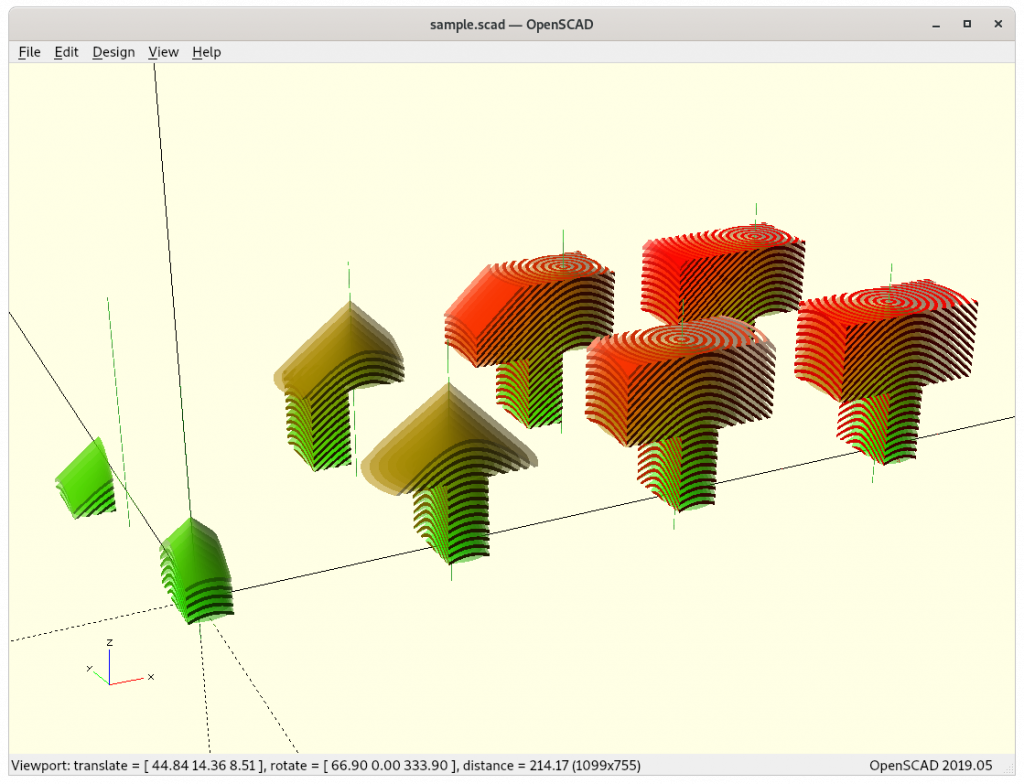The width and height of the screenshot is (1024, 784).
Task: Click the XYZ axes orientation indicator
Action: [119, 662]
